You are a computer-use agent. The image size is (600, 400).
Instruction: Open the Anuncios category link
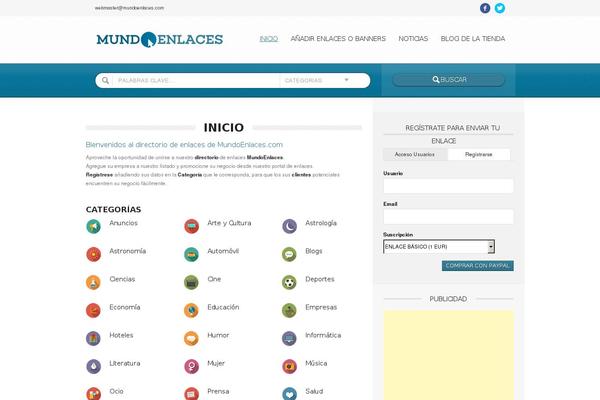pos(123,223)
